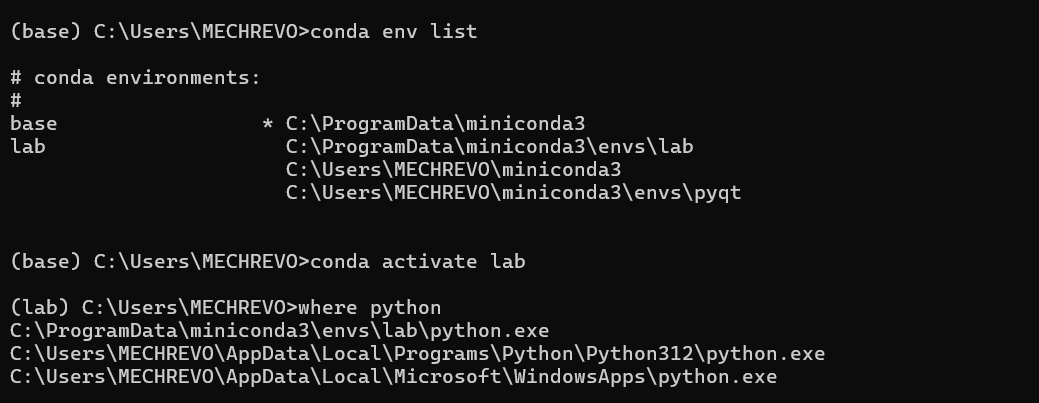Click the Python312\python.exe output path
The height and width of the screenshot is (403, 1039).
tap(417, 354)
